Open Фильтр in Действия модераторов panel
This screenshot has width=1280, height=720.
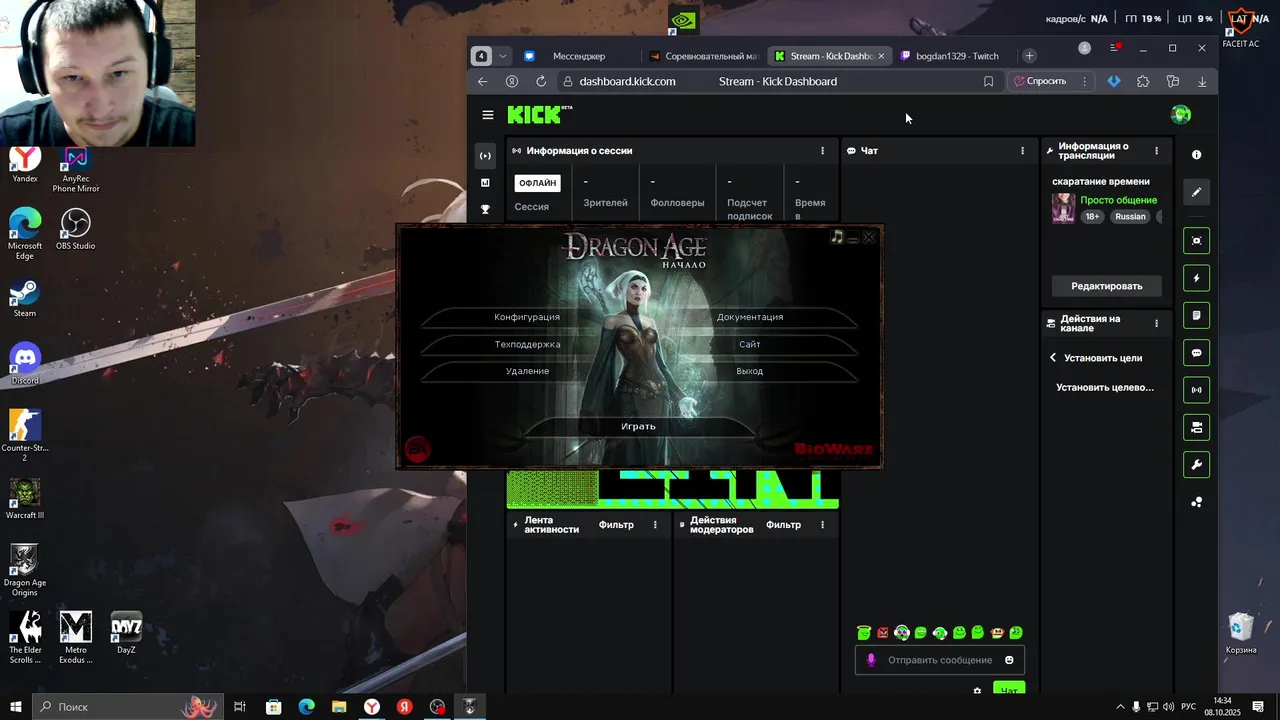tap(784, 524)
